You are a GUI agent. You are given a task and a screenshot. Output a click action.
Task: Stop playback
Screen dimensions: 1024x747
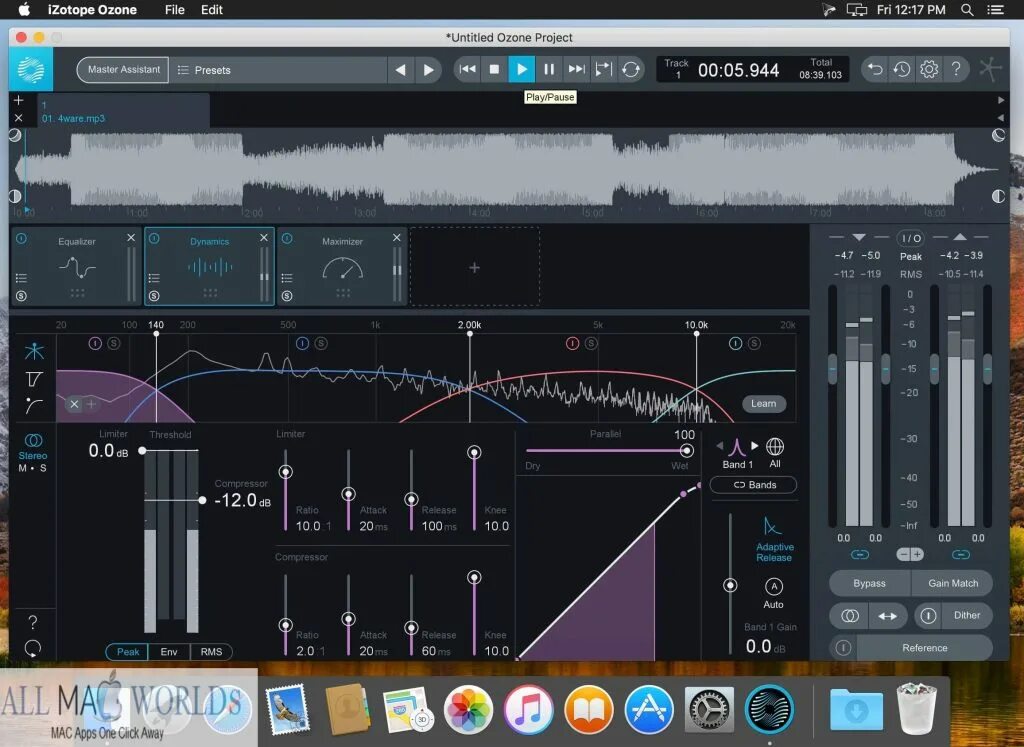click(x=494, y=69)
